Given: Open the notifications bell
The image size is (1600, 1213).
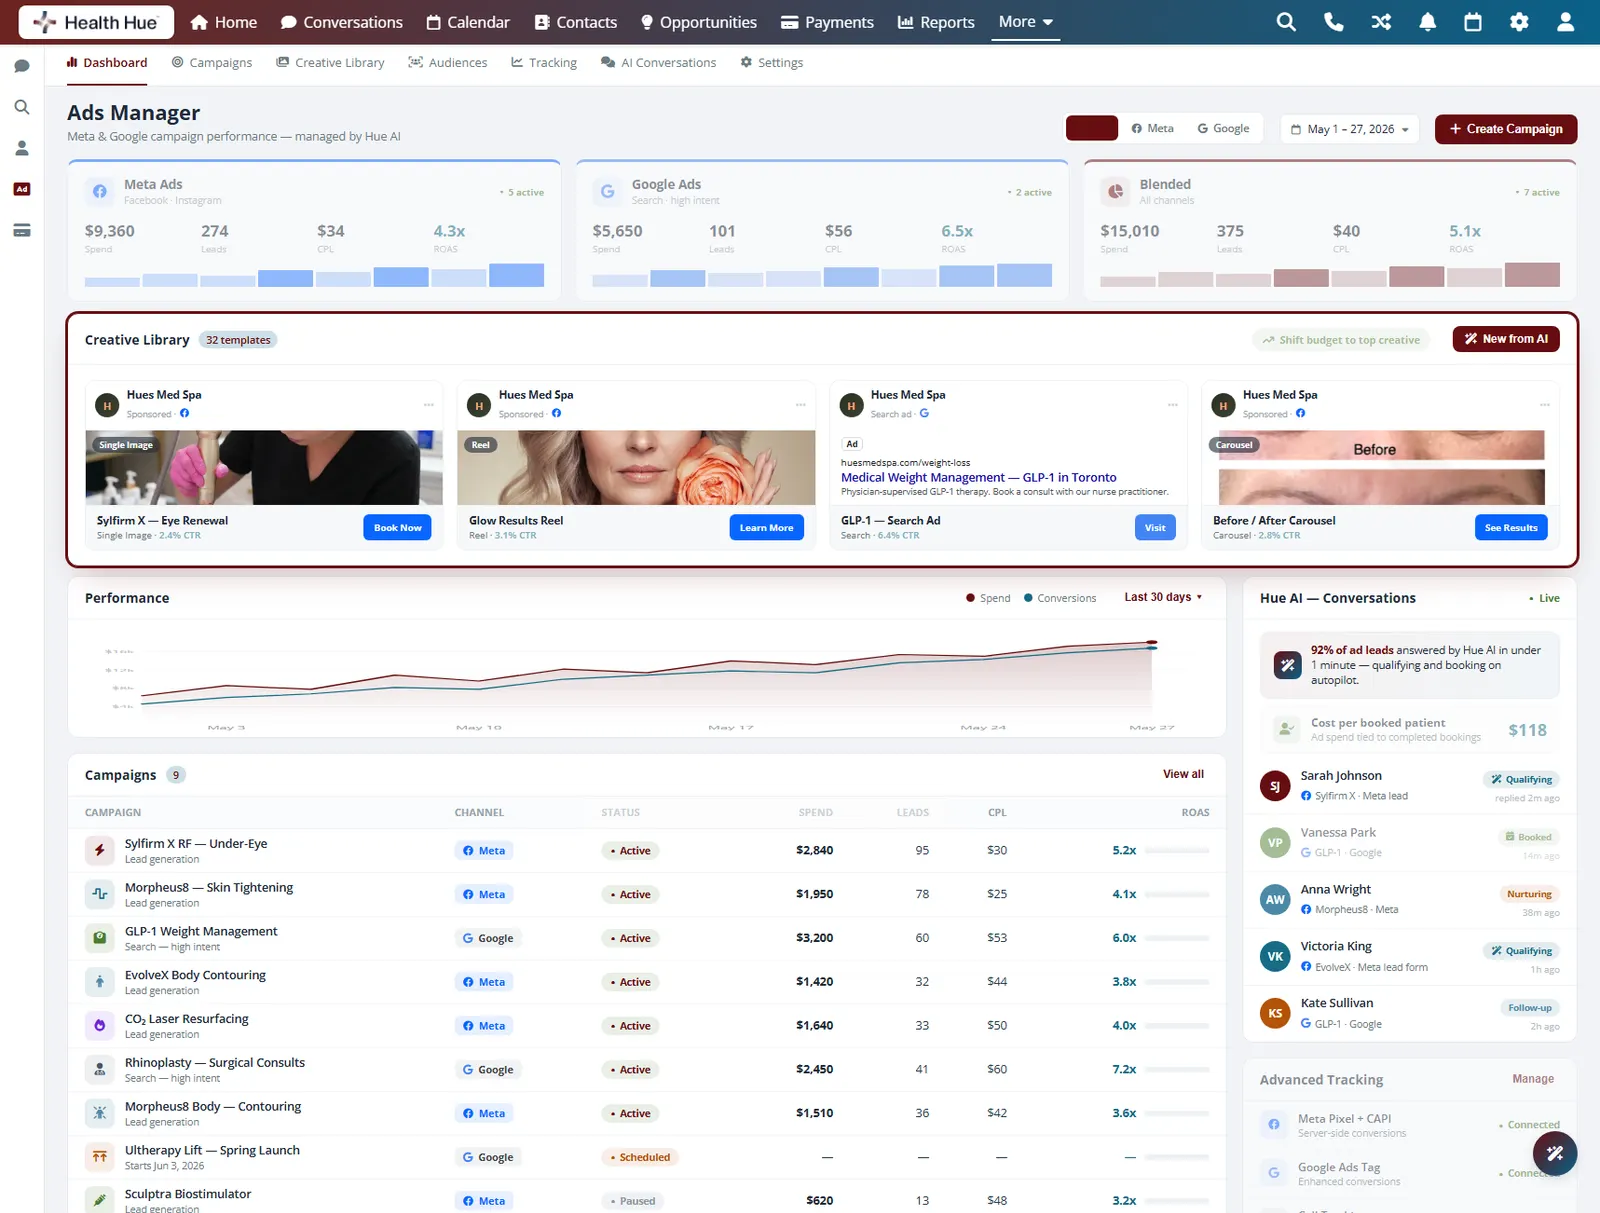Looking at the screenshot, I should pyautogui.click(x=1427, y=22).
